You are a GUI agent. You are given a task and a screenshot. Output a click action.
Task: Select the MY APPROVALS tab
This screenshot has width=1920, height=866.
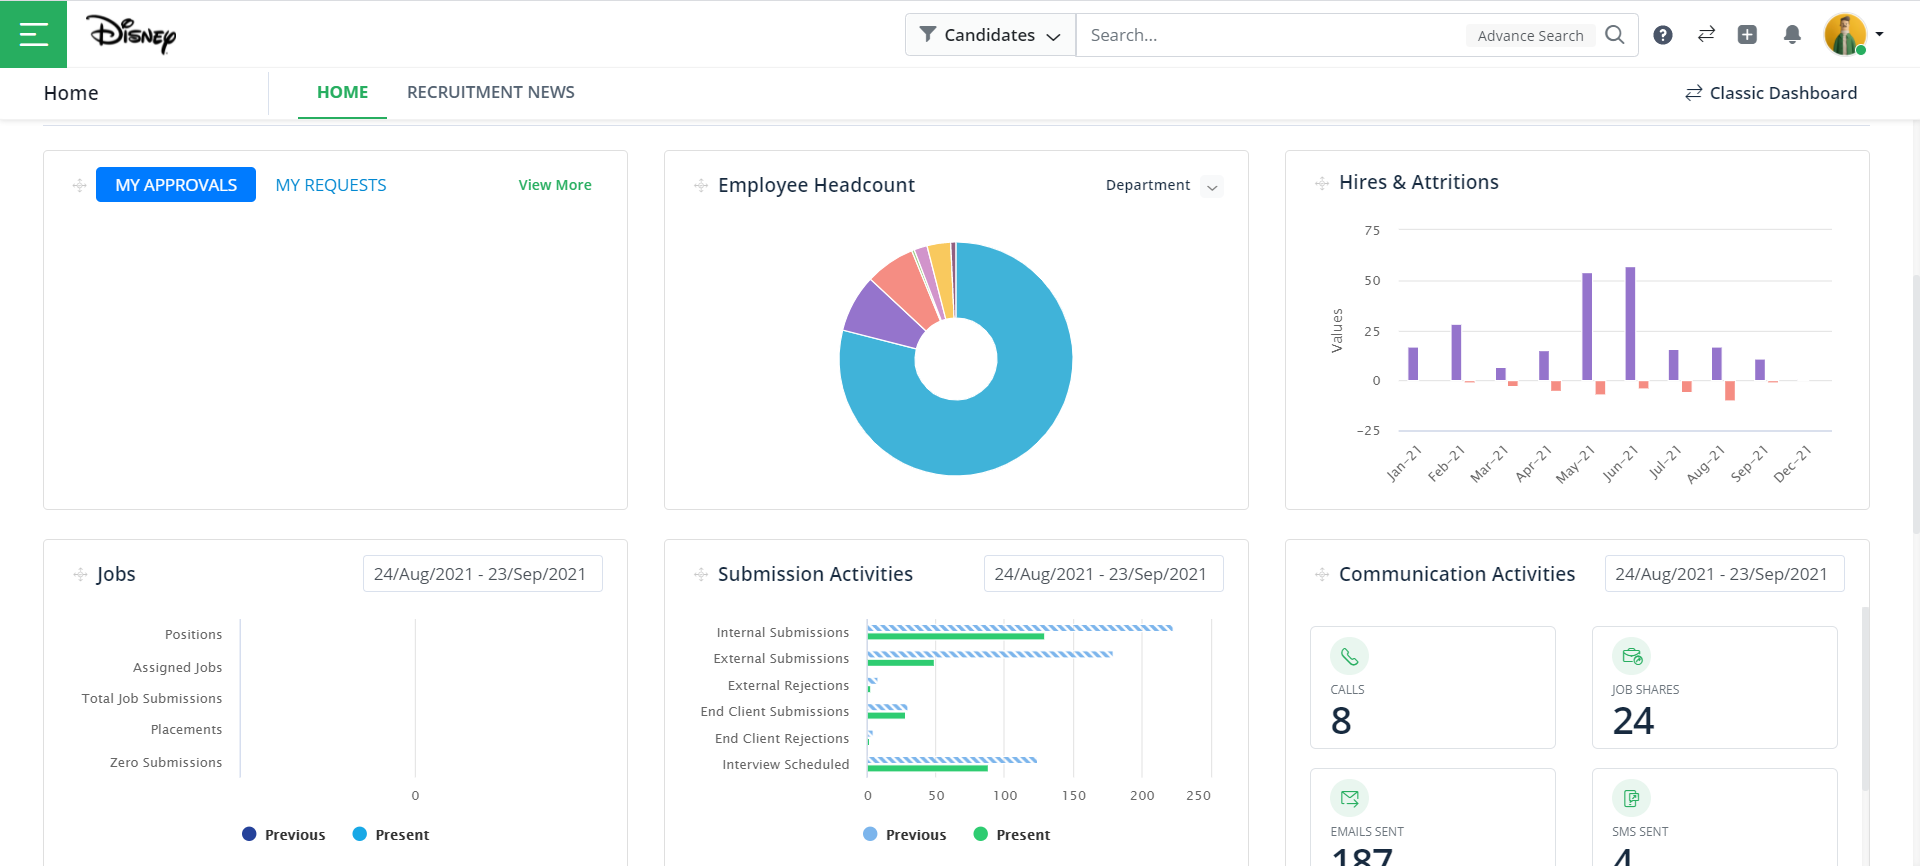[176, 185]
